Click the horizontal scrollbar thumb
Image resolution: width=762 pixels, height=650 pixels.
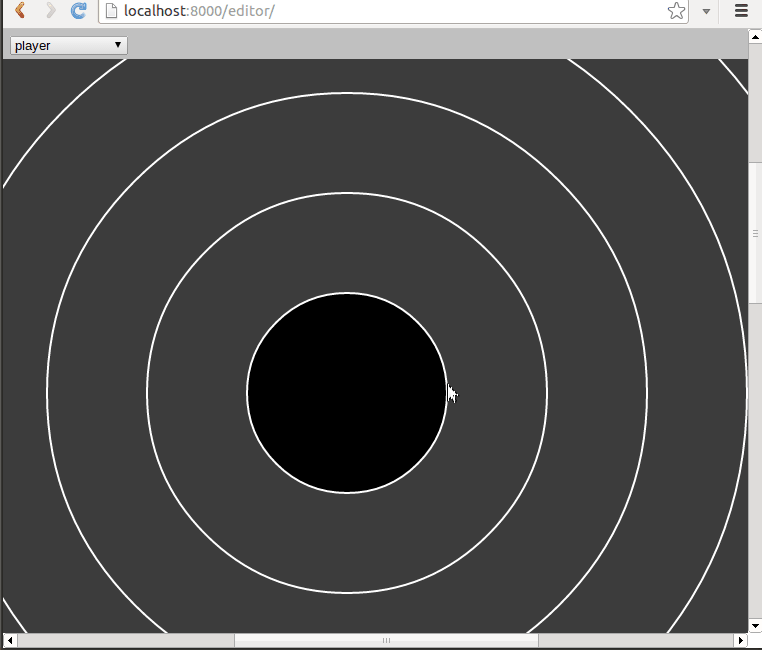pos(386,640)
